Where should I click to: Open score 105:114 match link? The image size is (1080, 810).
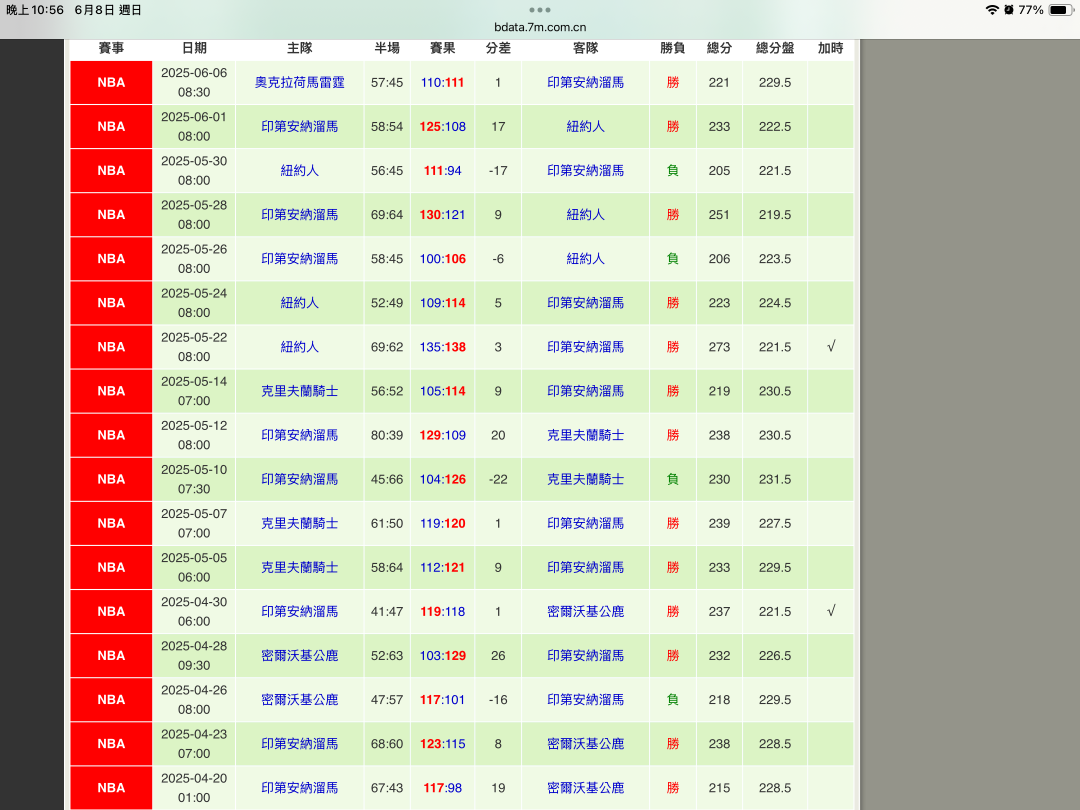coord(442,391)
